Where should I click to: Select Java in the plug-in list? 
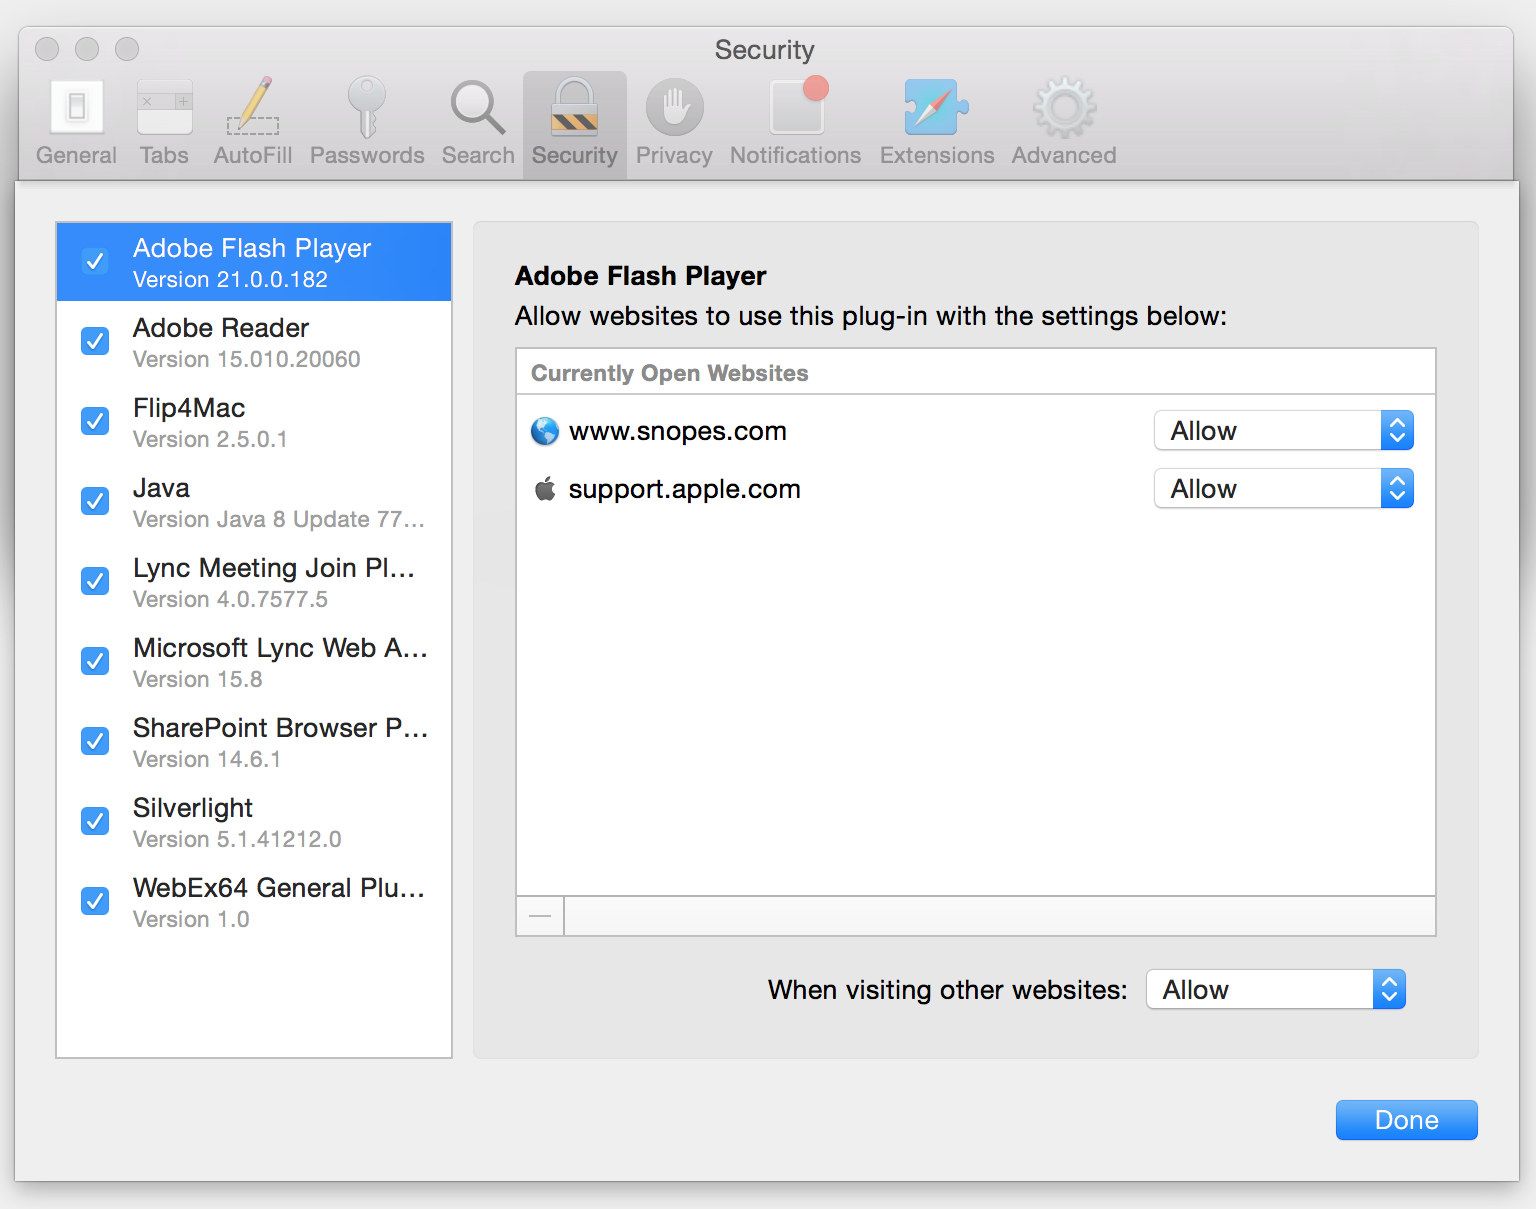(254, 501)
